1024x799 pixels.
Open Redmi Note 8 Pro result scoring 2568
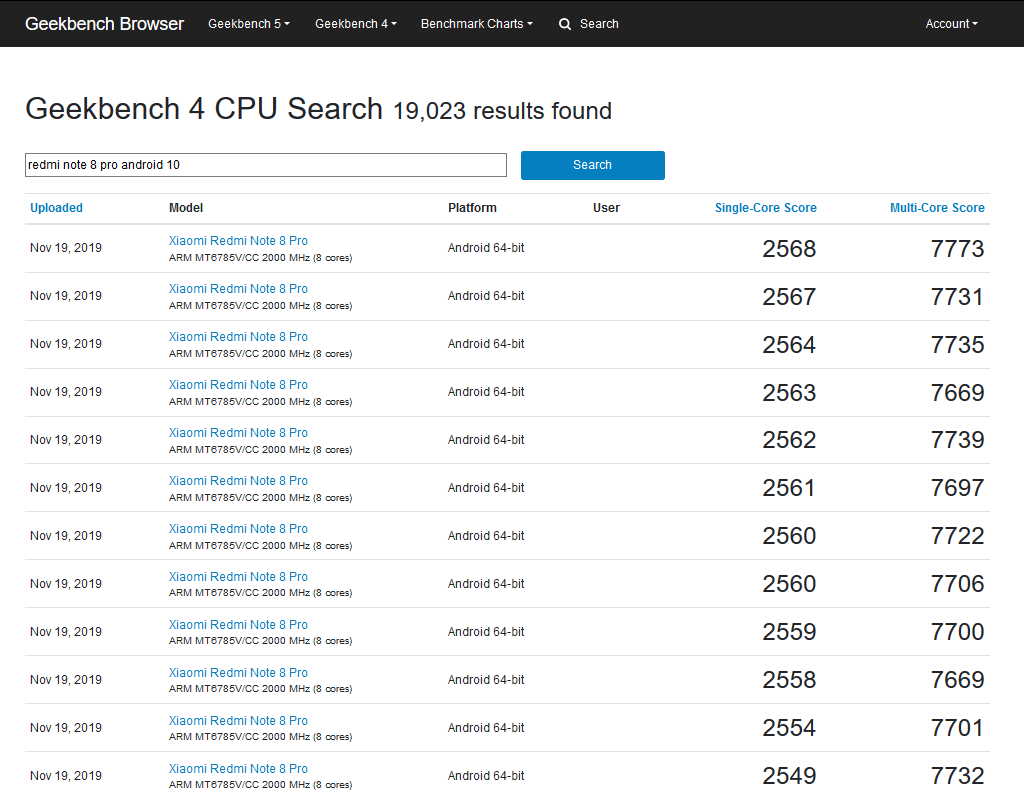(238, 240)
